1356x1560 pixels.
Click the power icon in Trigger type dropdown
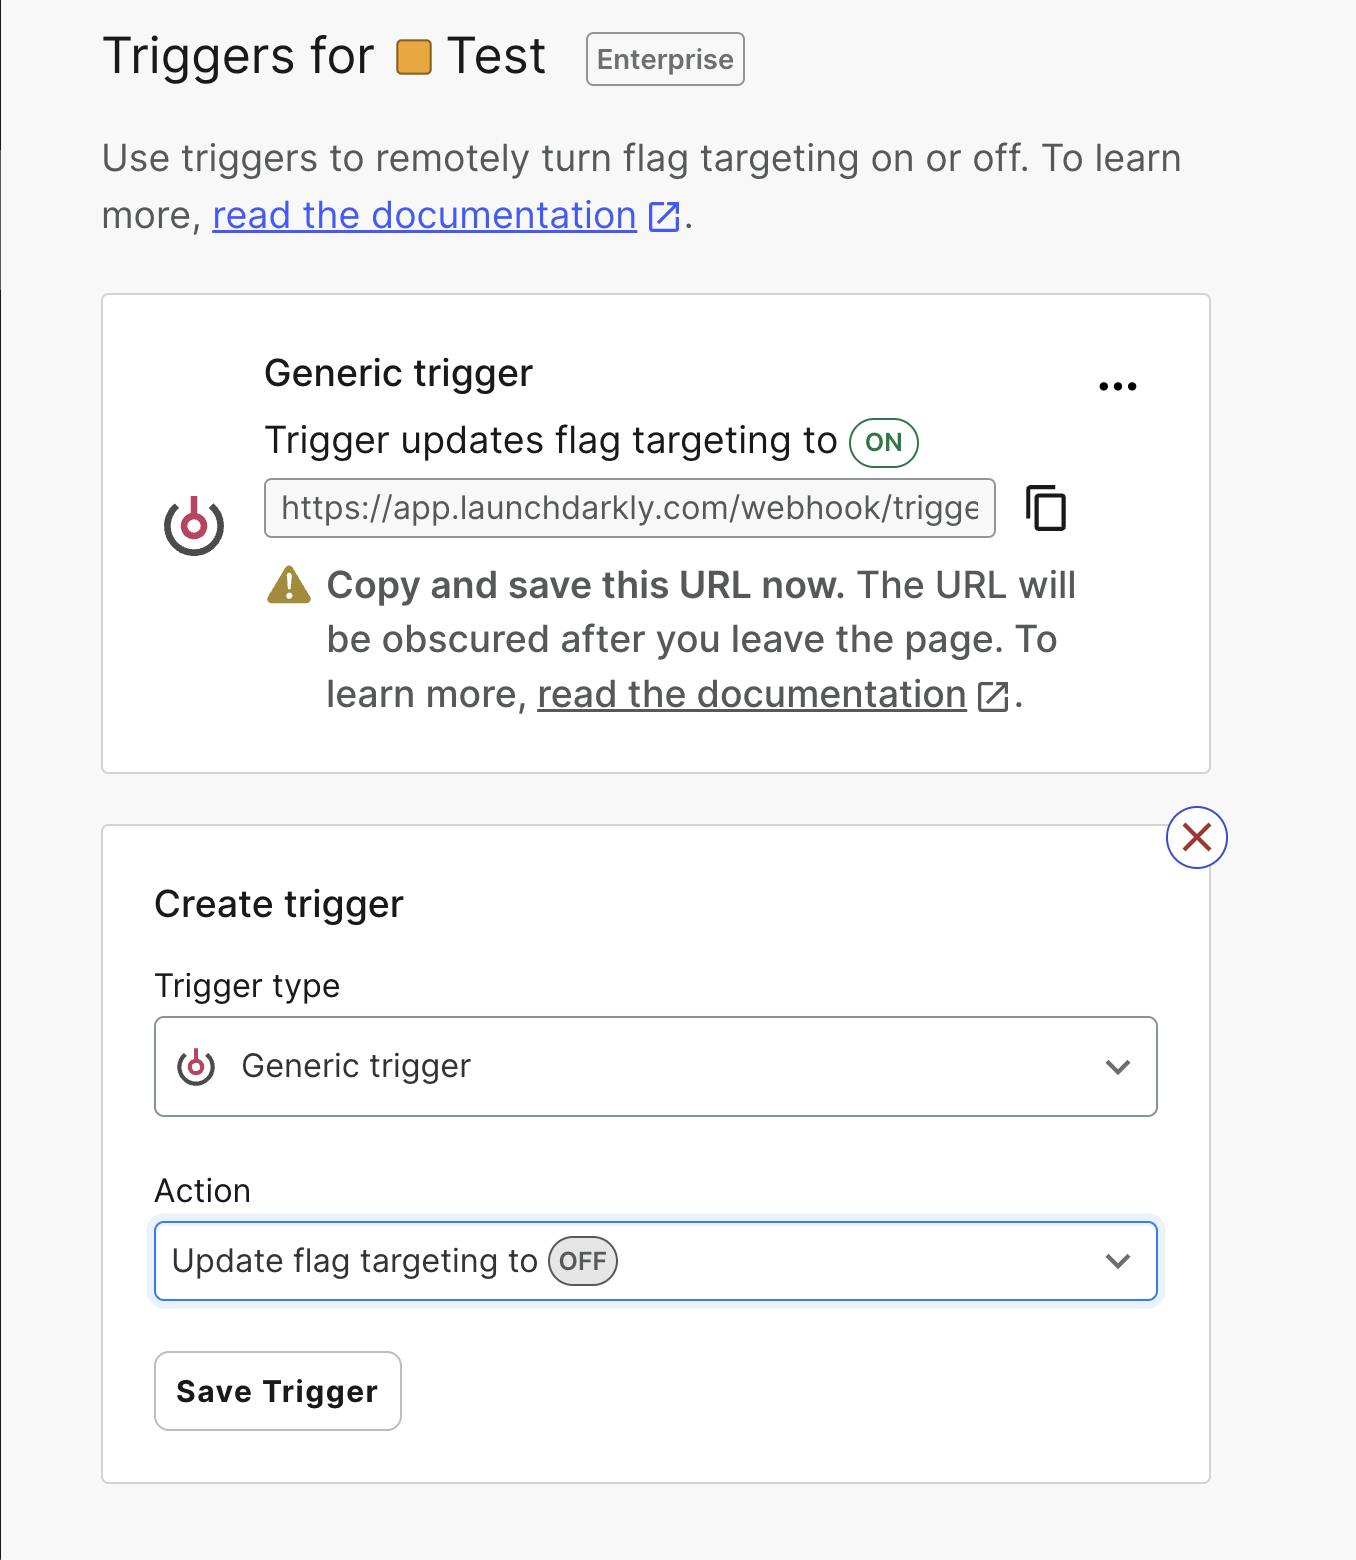pos(196,1066)
